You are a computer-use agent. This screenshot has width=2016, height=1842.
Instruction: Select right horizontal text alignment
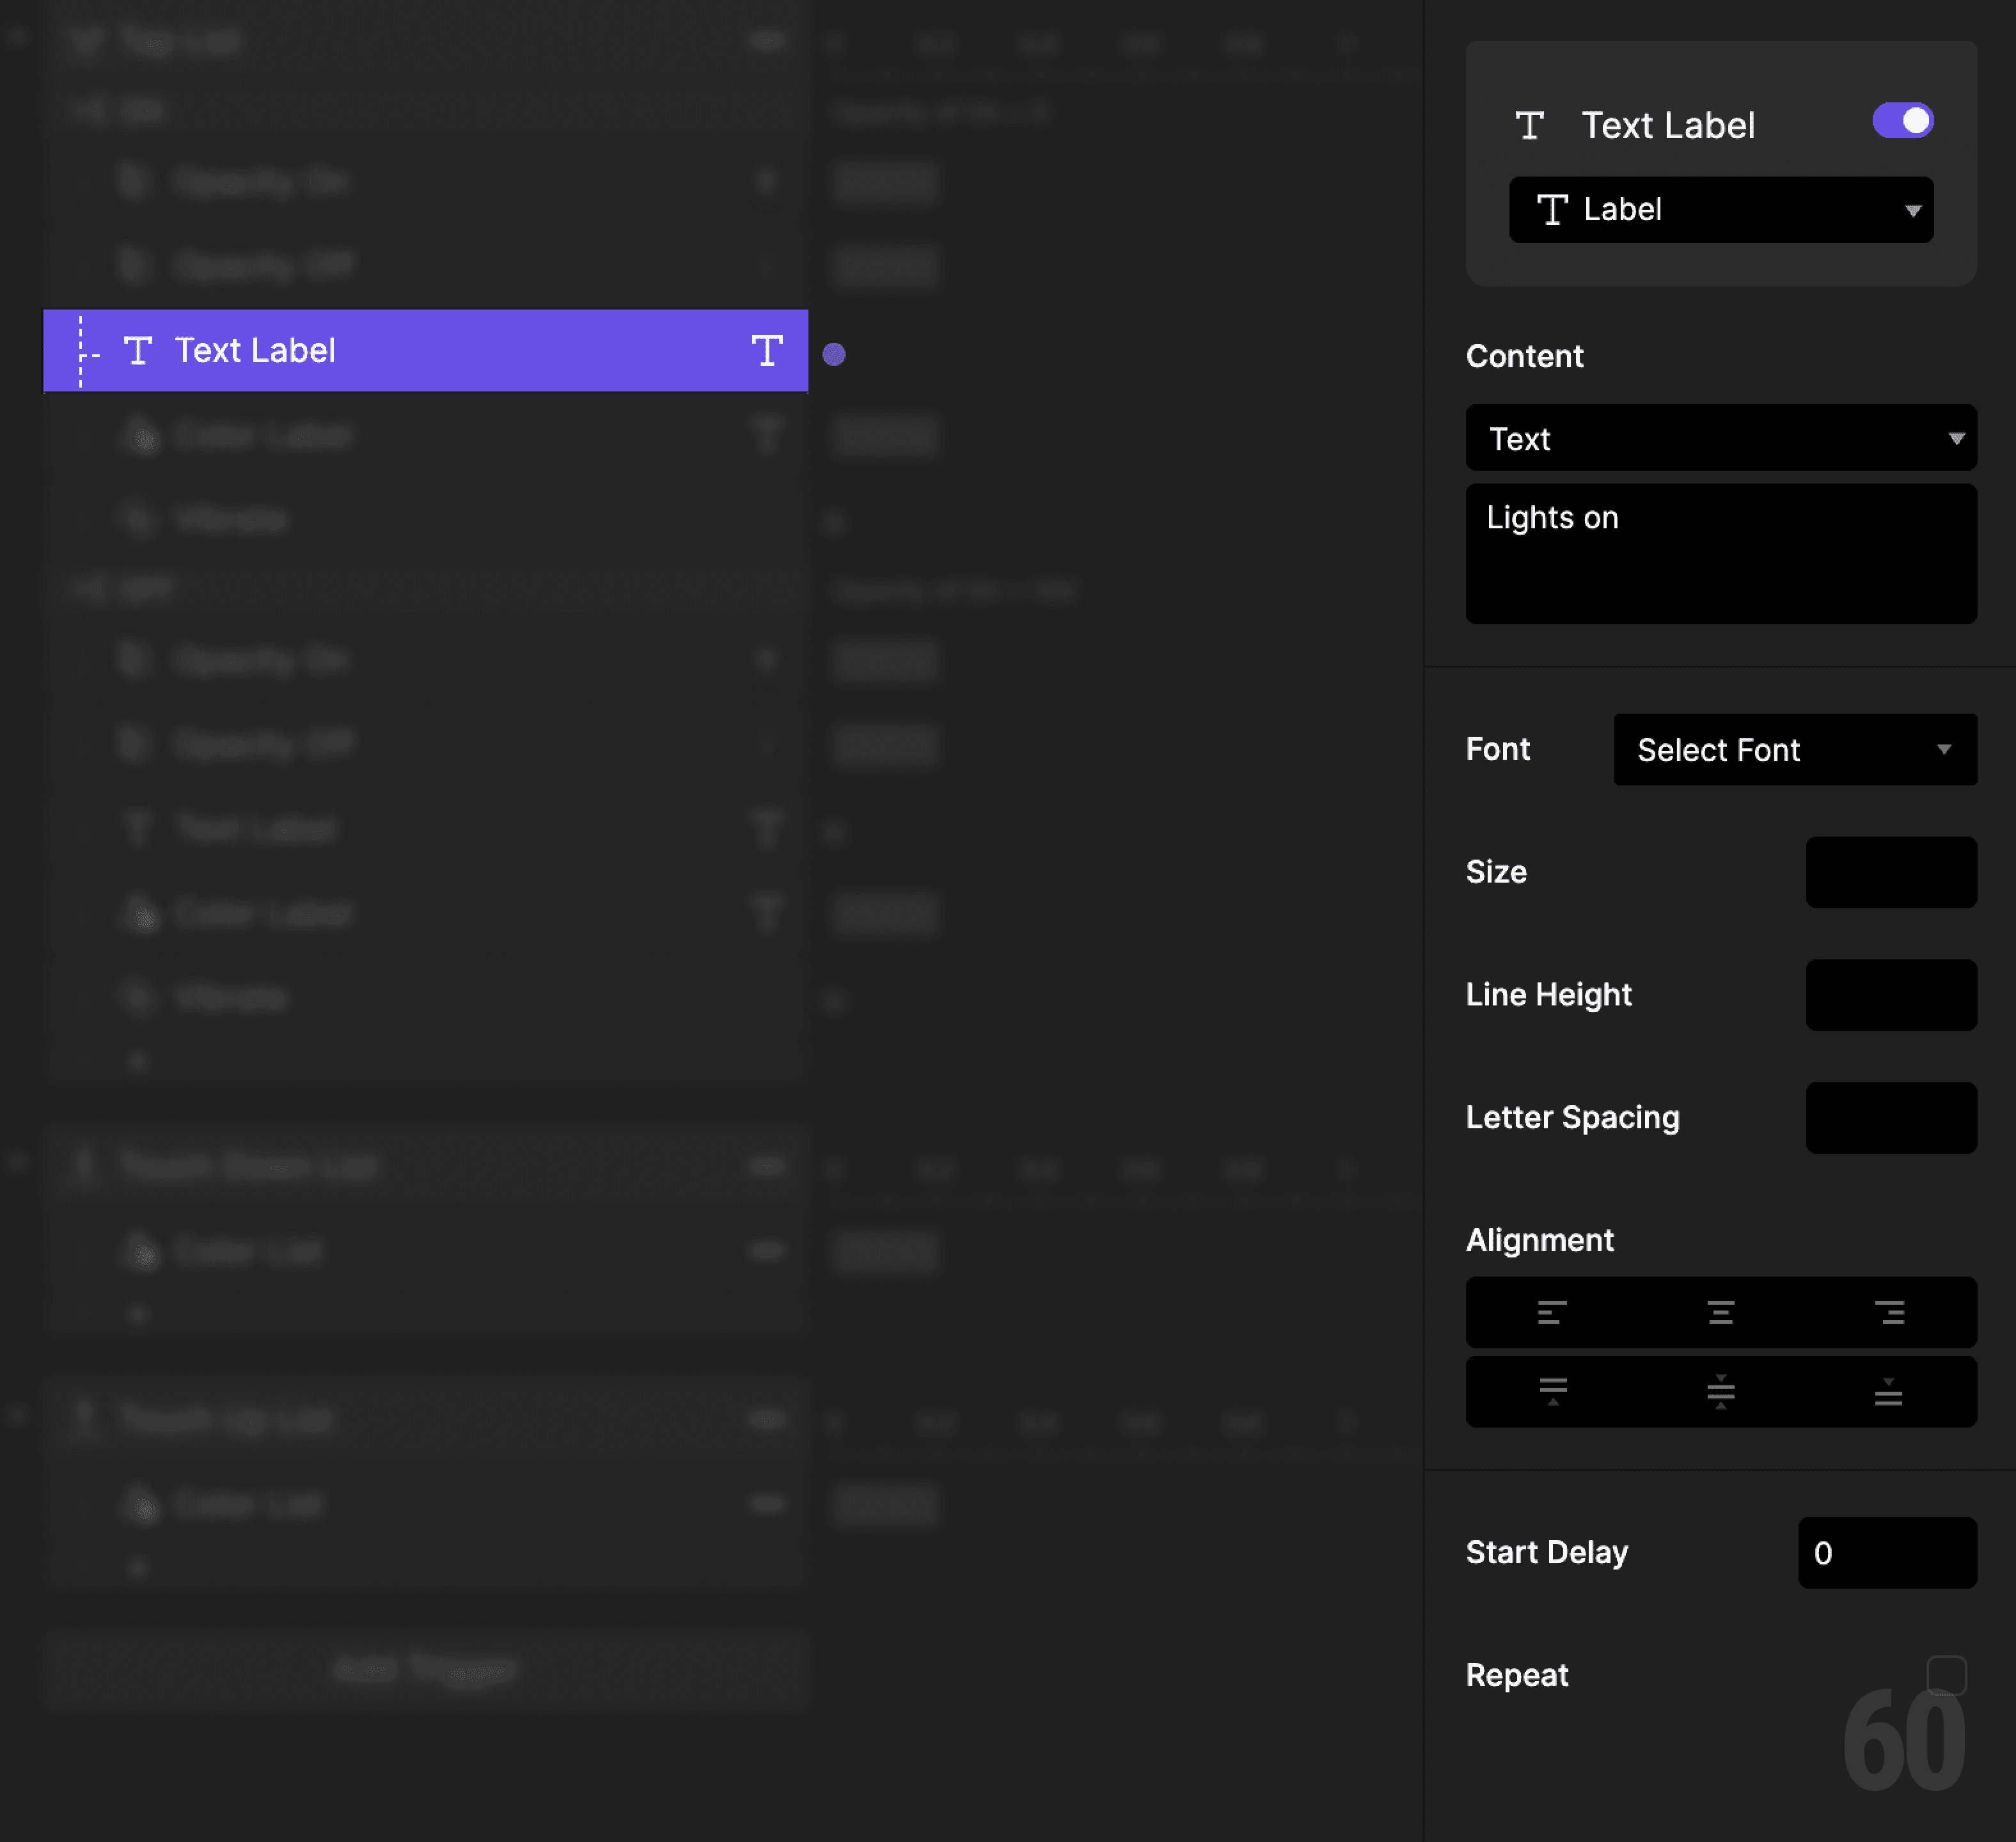pos(1890,1312)
